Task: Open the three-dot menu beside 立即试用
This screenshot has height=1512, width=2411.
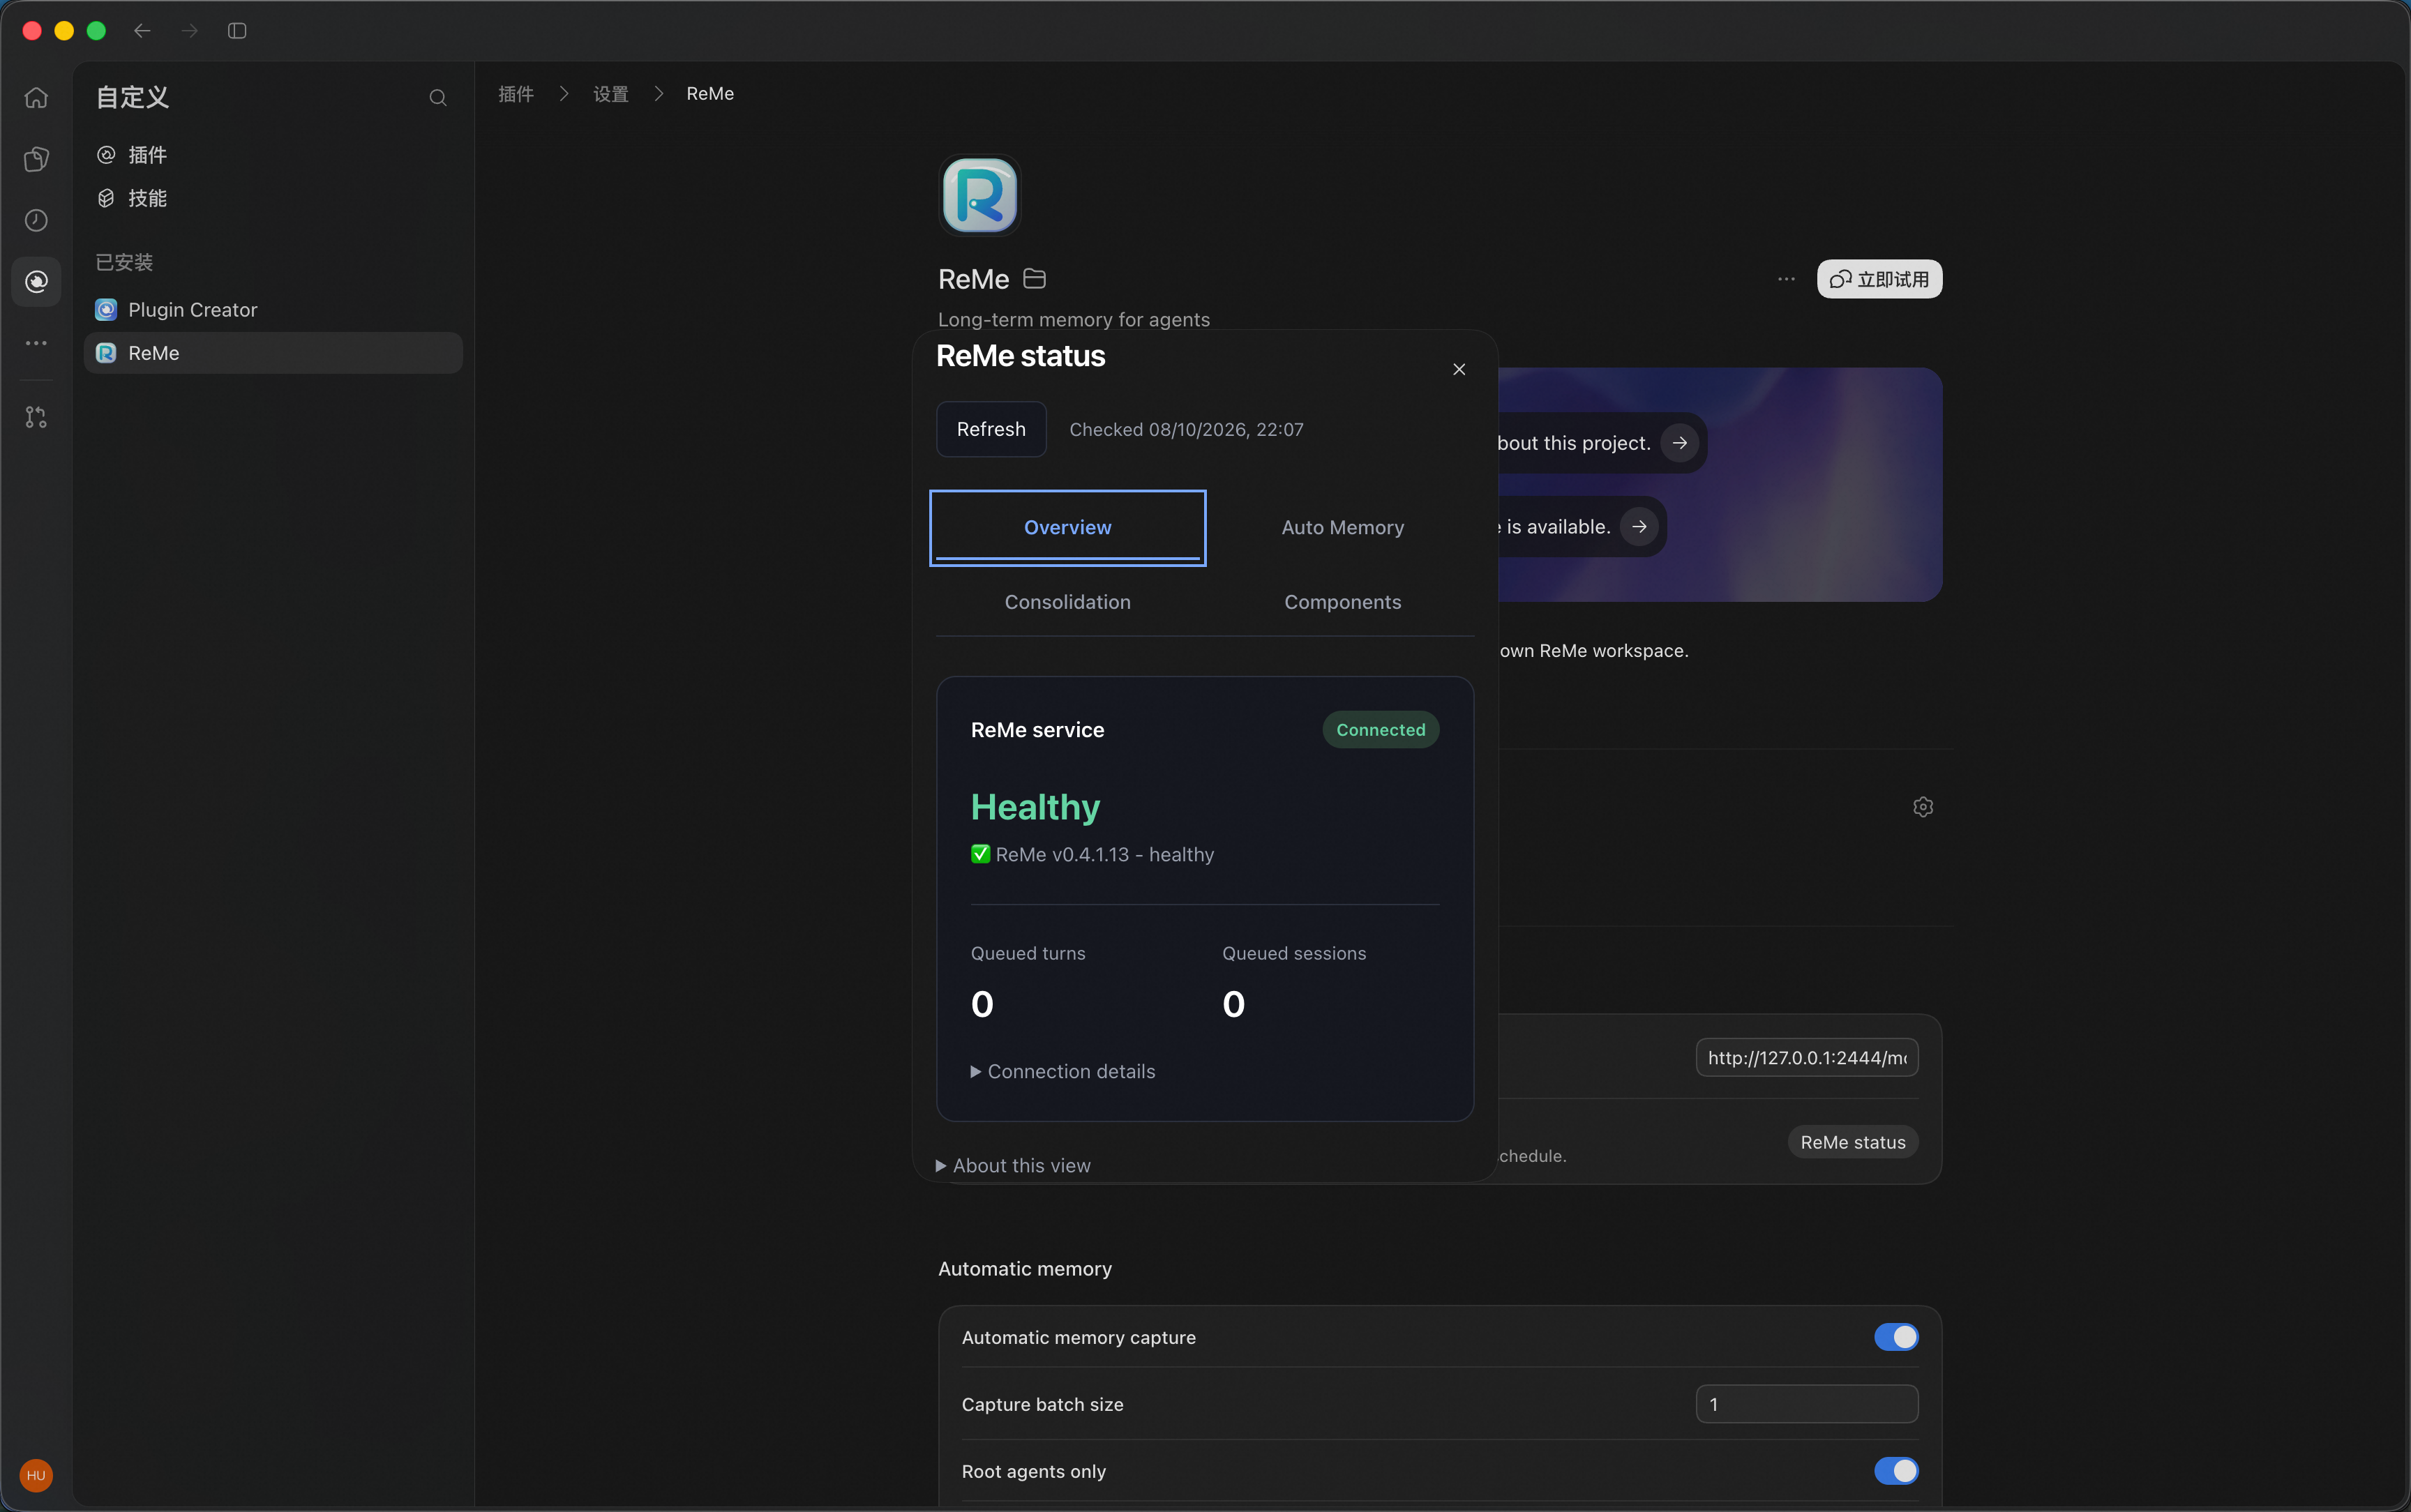Action: tap(1786, 279)
